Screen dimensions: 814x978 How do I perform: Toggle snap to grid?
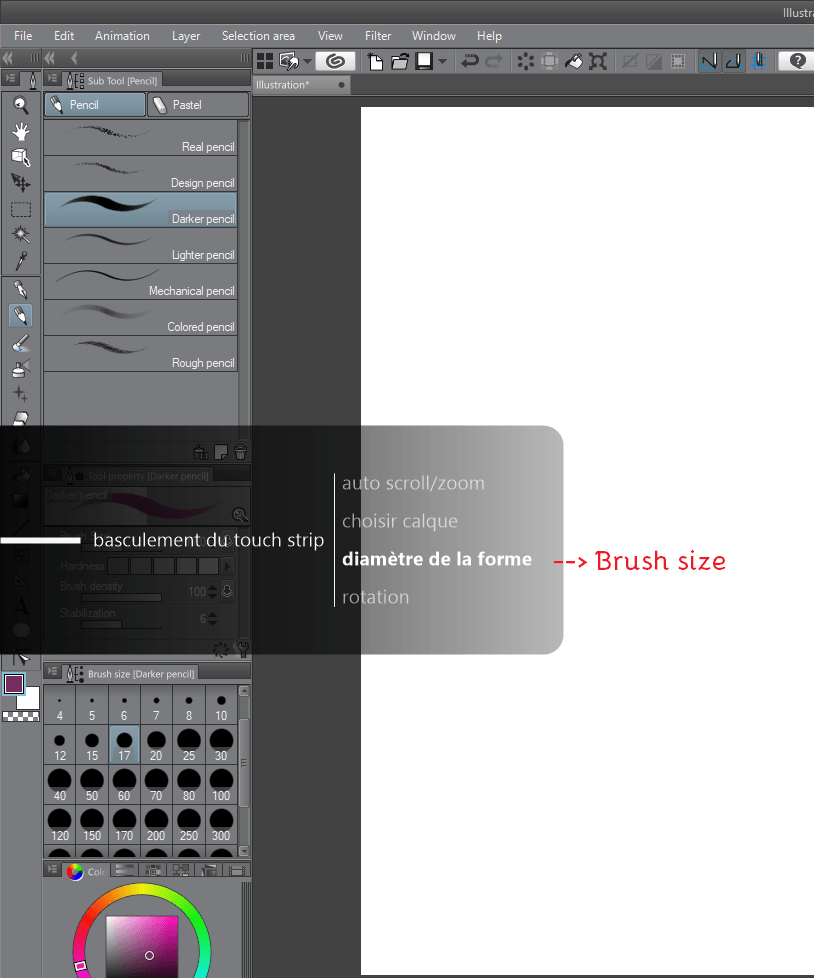[x=758, y=61]
